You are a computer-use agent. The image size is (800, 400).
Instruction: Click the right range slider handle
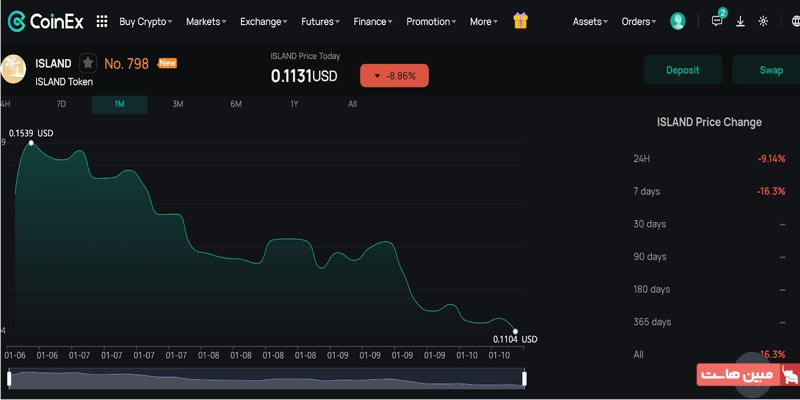pos(524,379)
